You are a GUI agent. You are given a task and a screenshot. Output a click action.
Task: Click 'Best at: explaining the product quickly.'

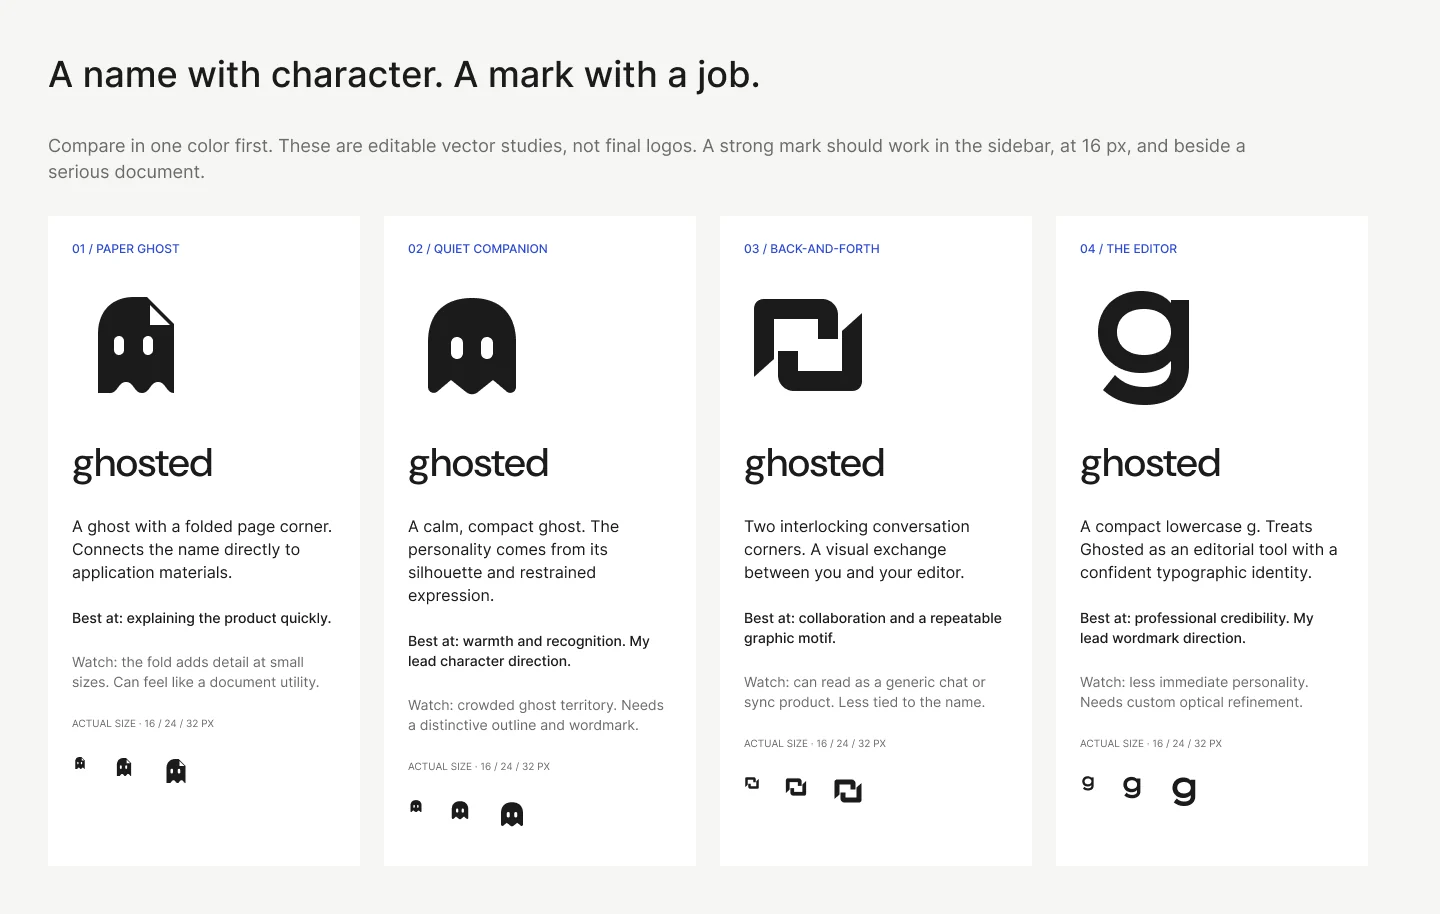click(x=202, y=618)
